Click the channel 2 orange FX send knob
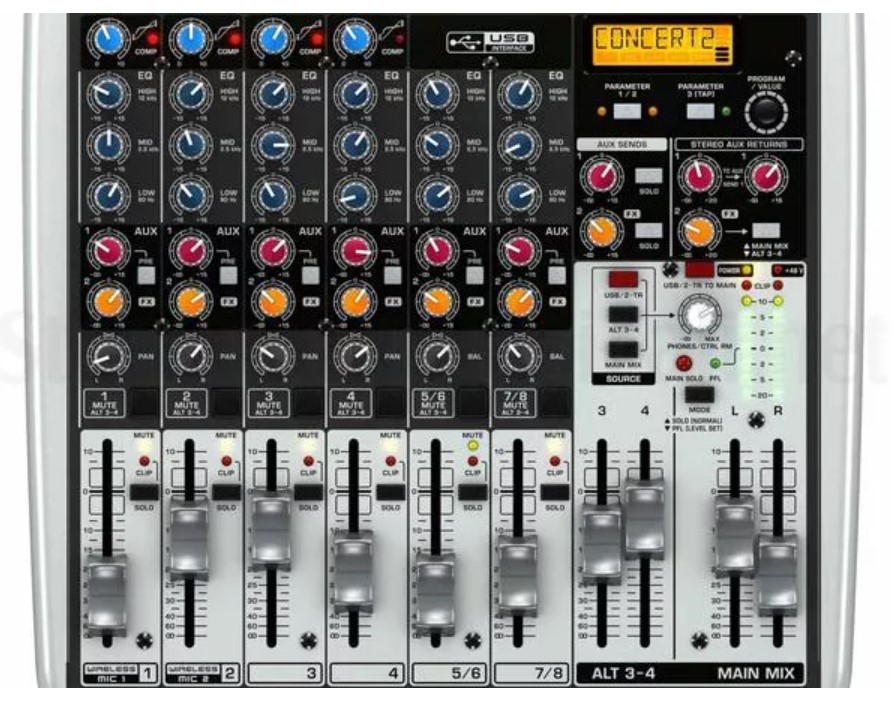The width and height of the screenshot is (894, 701). (x=189, y=300)
